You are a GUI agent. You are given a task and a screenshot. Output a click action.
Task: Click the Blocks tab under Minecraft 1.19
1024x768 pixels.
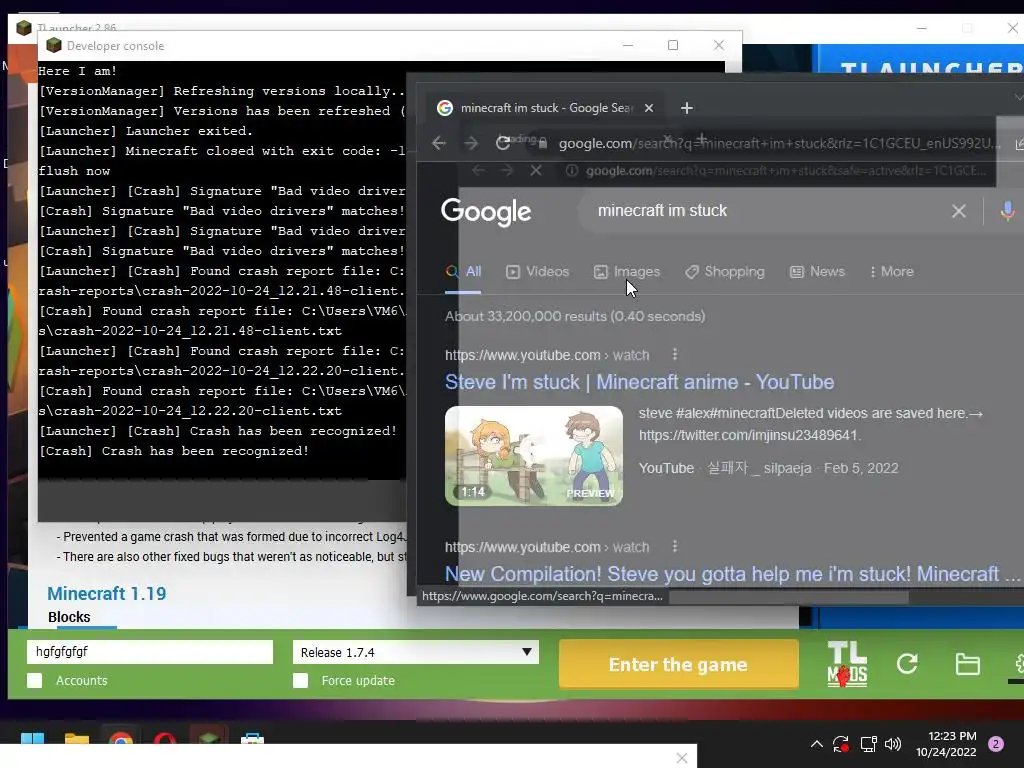pos(69,617)
